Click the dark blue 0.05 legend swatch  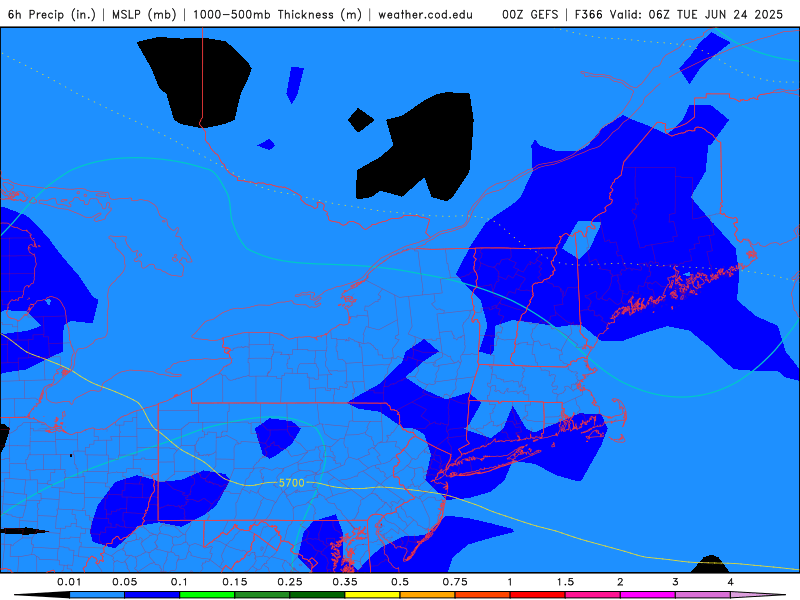(152, 595)
